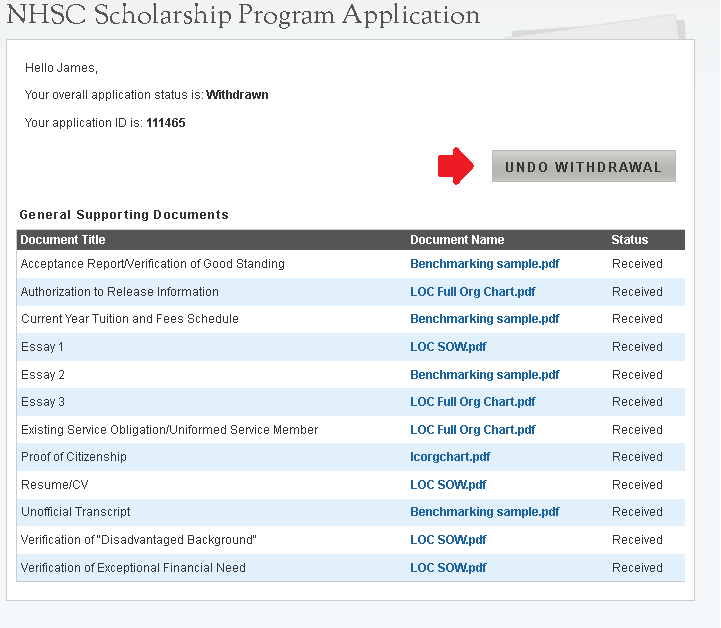Viewport: 721px width, 628px height.
Task: Click the Document Title column header
Action: (63, 240)
